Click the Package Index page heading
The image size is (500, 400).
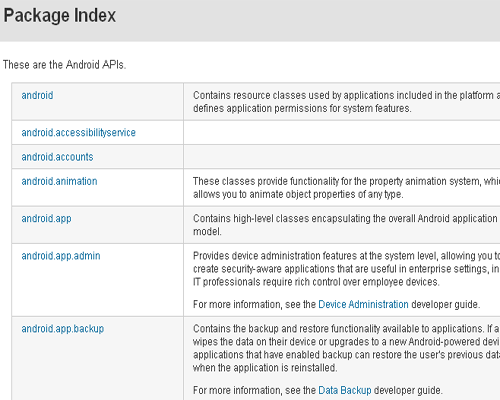60,15
